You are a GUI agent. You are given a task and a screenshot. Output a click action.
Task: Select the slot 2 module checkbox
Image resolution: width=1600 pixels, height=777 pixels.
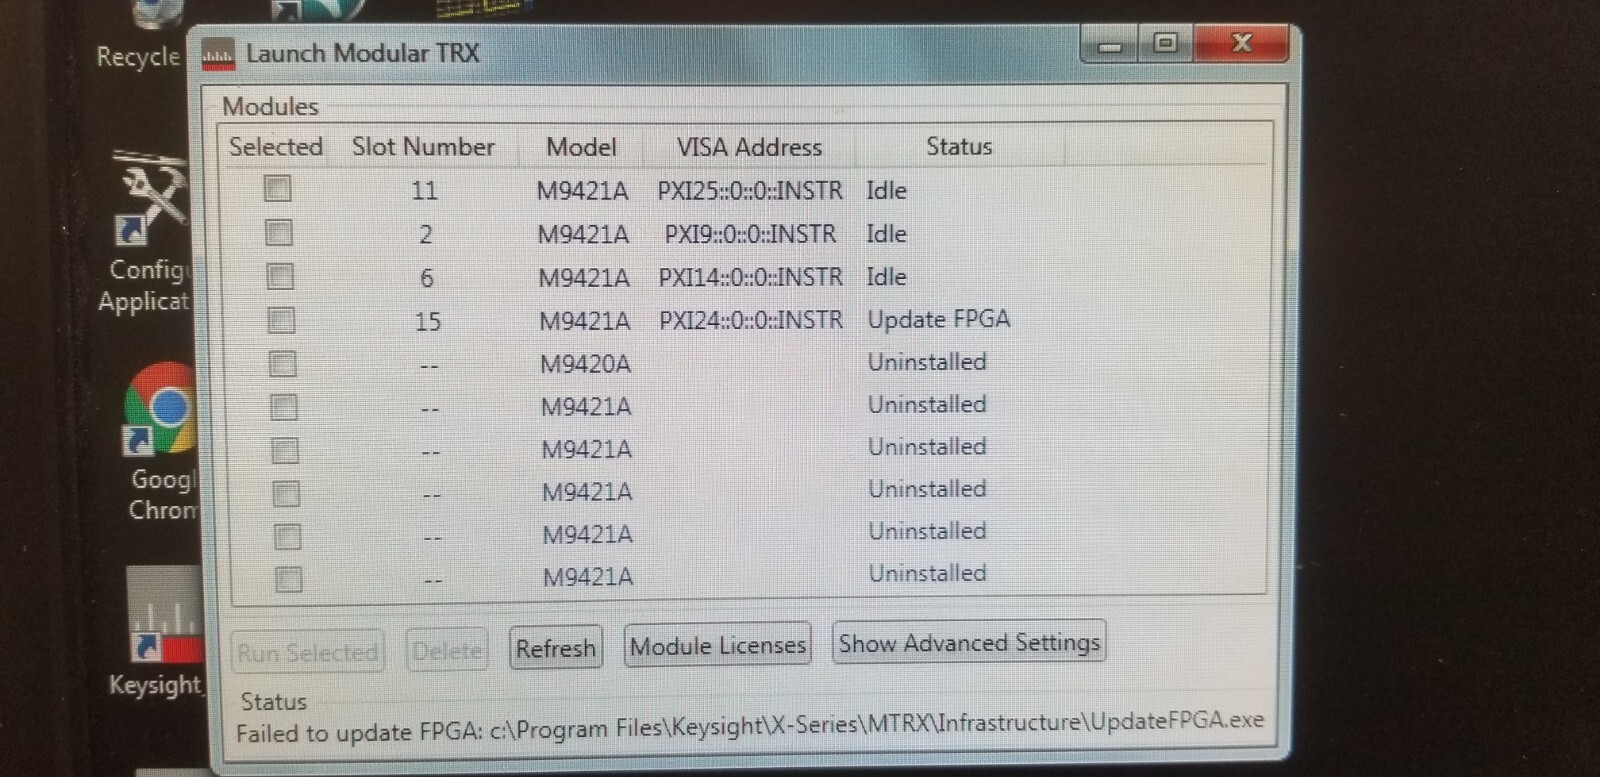pos(278,233)
